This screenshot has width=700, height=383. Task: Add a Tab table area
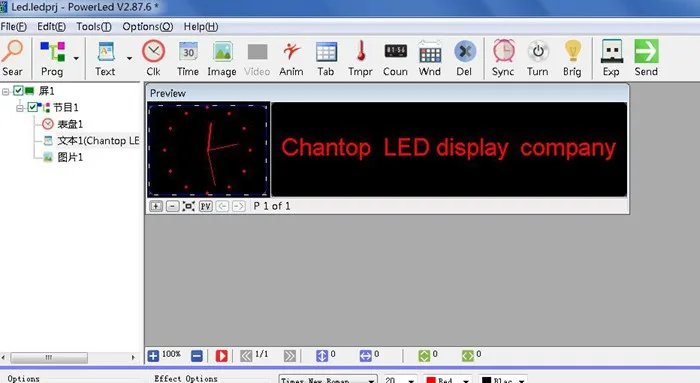[x=326, y=58]
